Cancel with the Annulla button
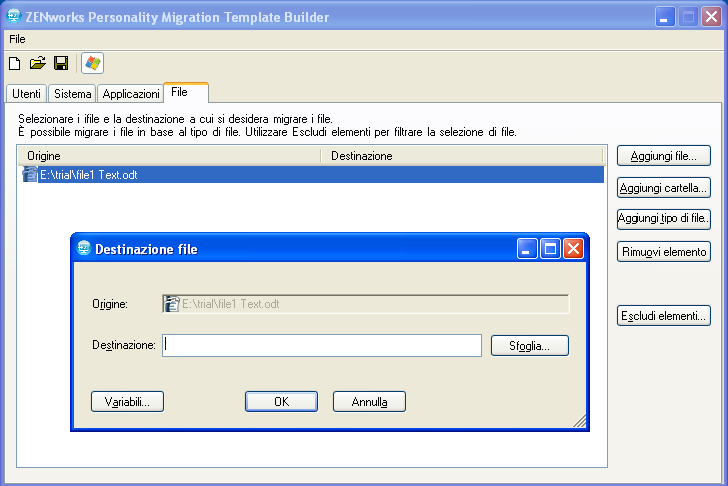 (x=369, y=402)
